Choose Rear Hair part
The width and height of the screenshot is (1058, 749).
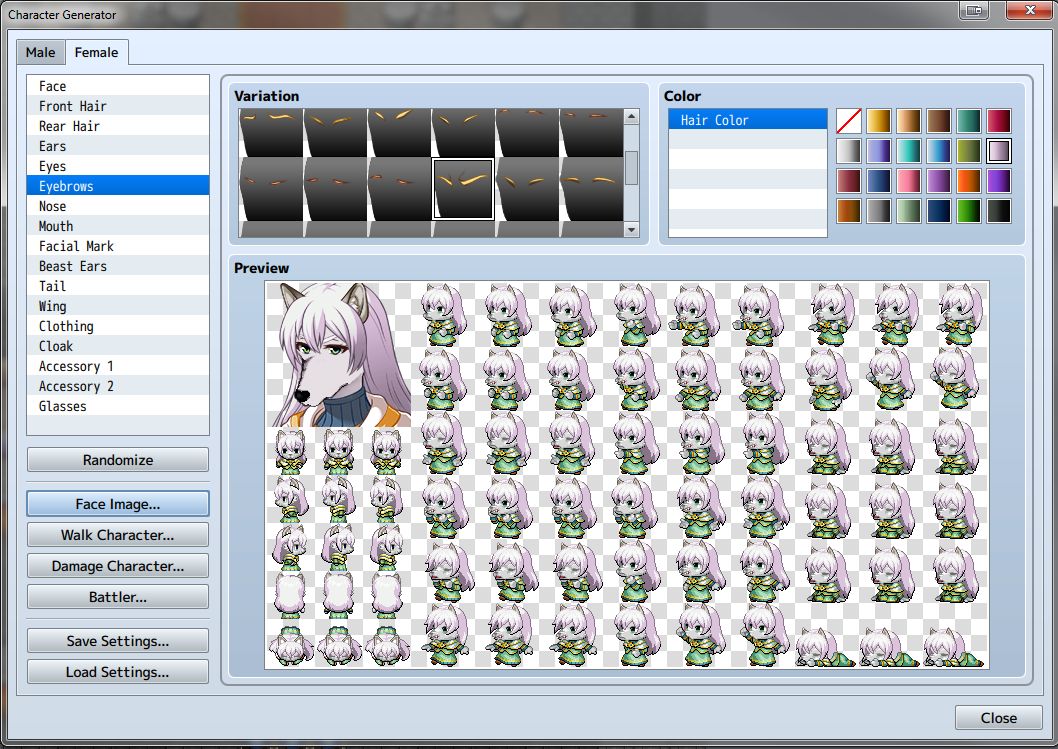pos(118,126)
